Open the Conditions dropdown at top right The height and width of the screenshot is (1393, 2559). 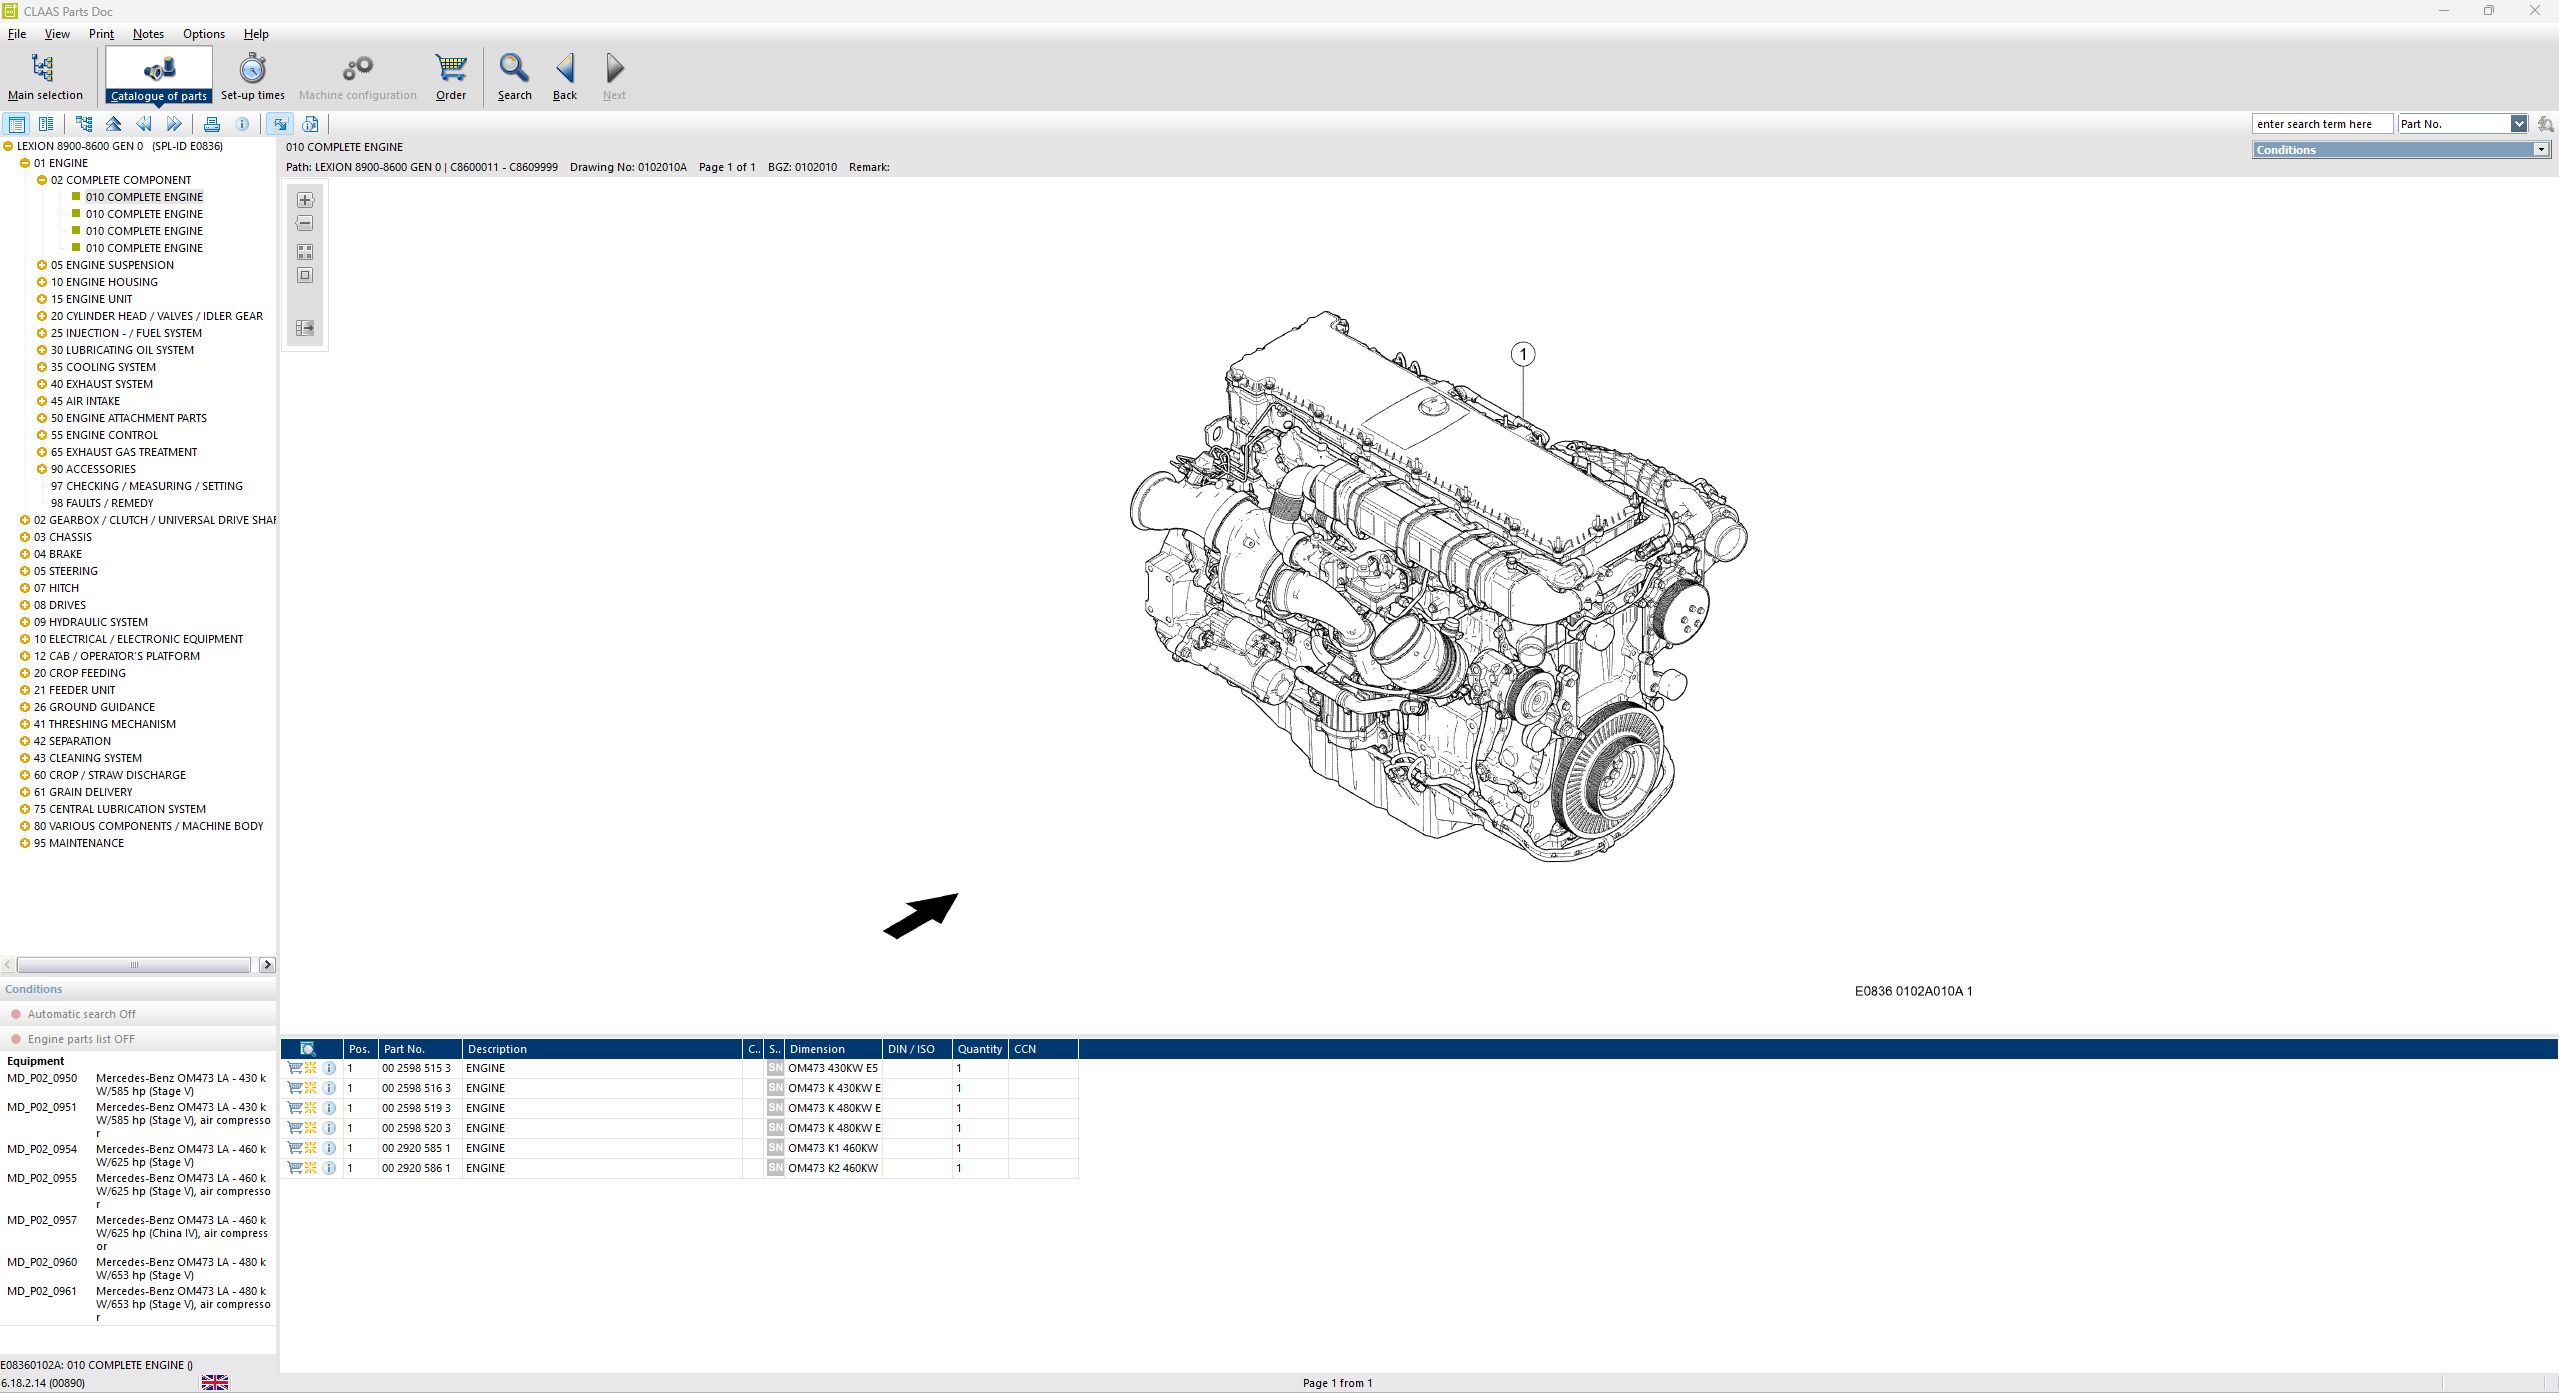click(x=2542, y=149)
